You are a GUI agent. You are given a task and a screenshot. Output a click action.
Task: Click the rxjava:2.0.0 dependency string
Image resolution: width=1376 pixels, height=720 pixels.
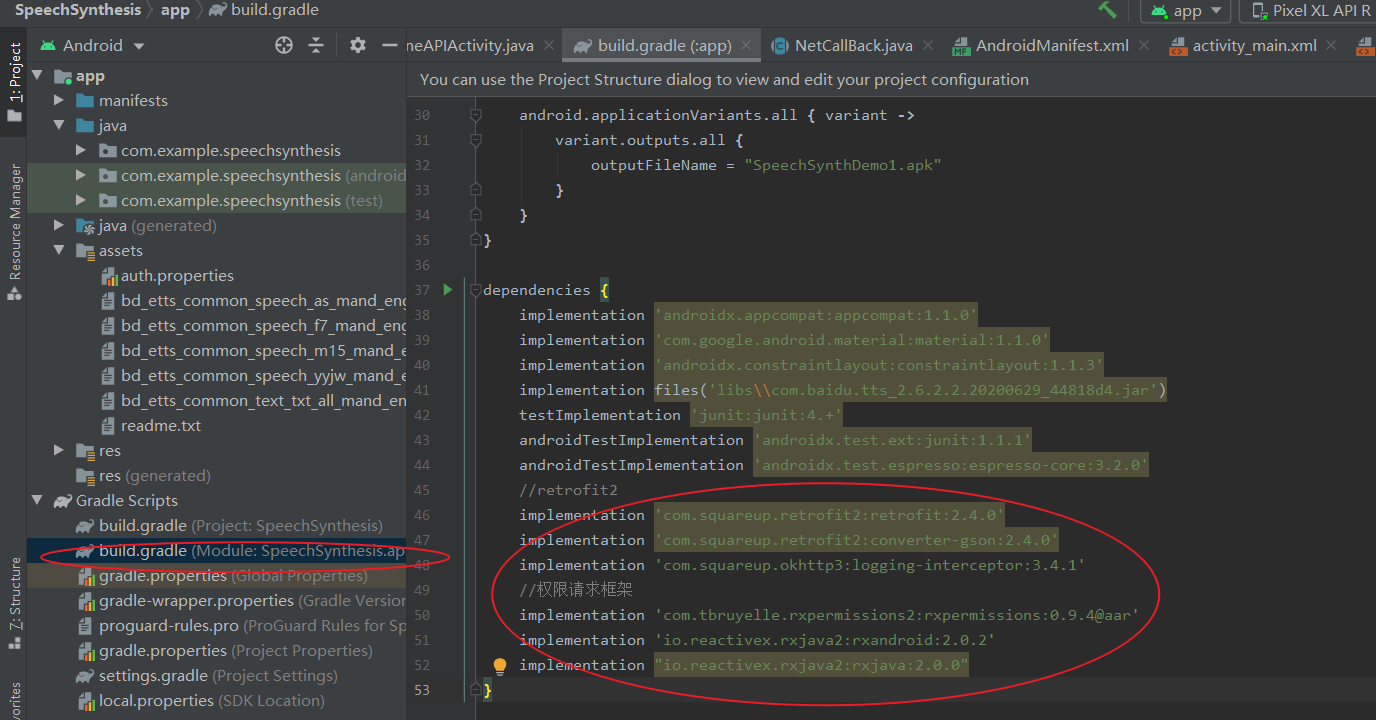(812, 665)
